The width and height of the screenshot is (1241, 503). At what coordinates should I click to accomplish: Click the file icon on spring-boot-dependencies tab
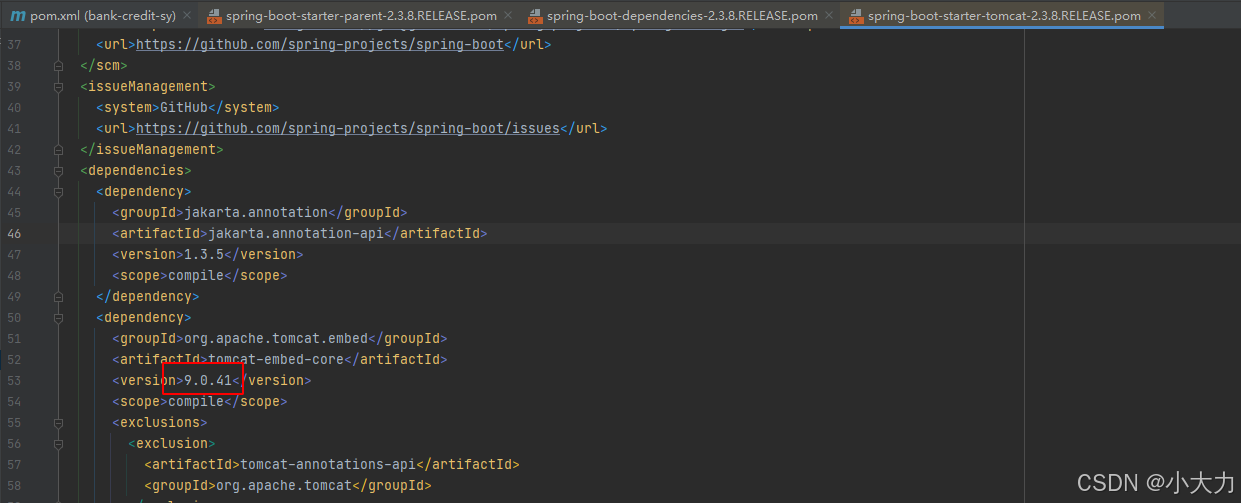pyautogui.click(x=534, y=16)
